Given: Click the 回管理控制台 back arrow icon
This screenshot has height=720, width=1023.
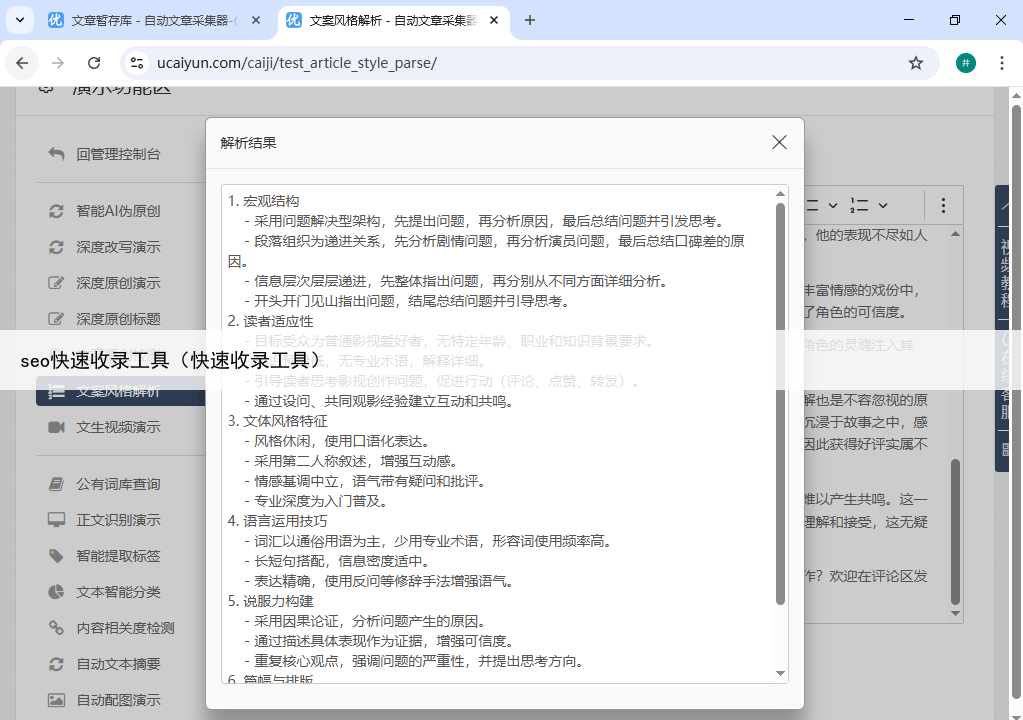Looking at the screenshot, I should (x=57, y=154).
